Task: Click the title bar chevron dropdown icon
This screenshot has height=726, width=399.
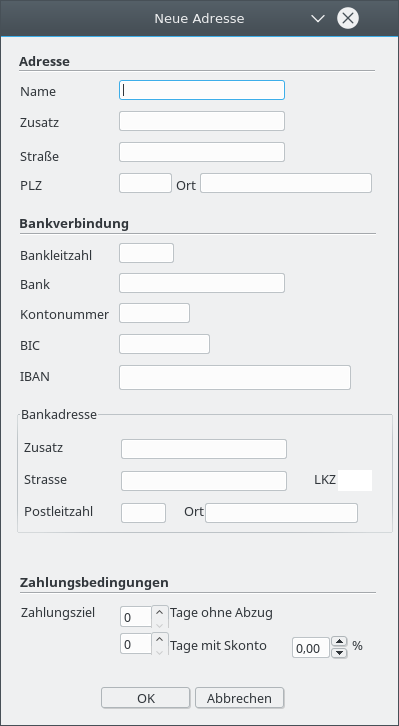Action: pos(318,19)
